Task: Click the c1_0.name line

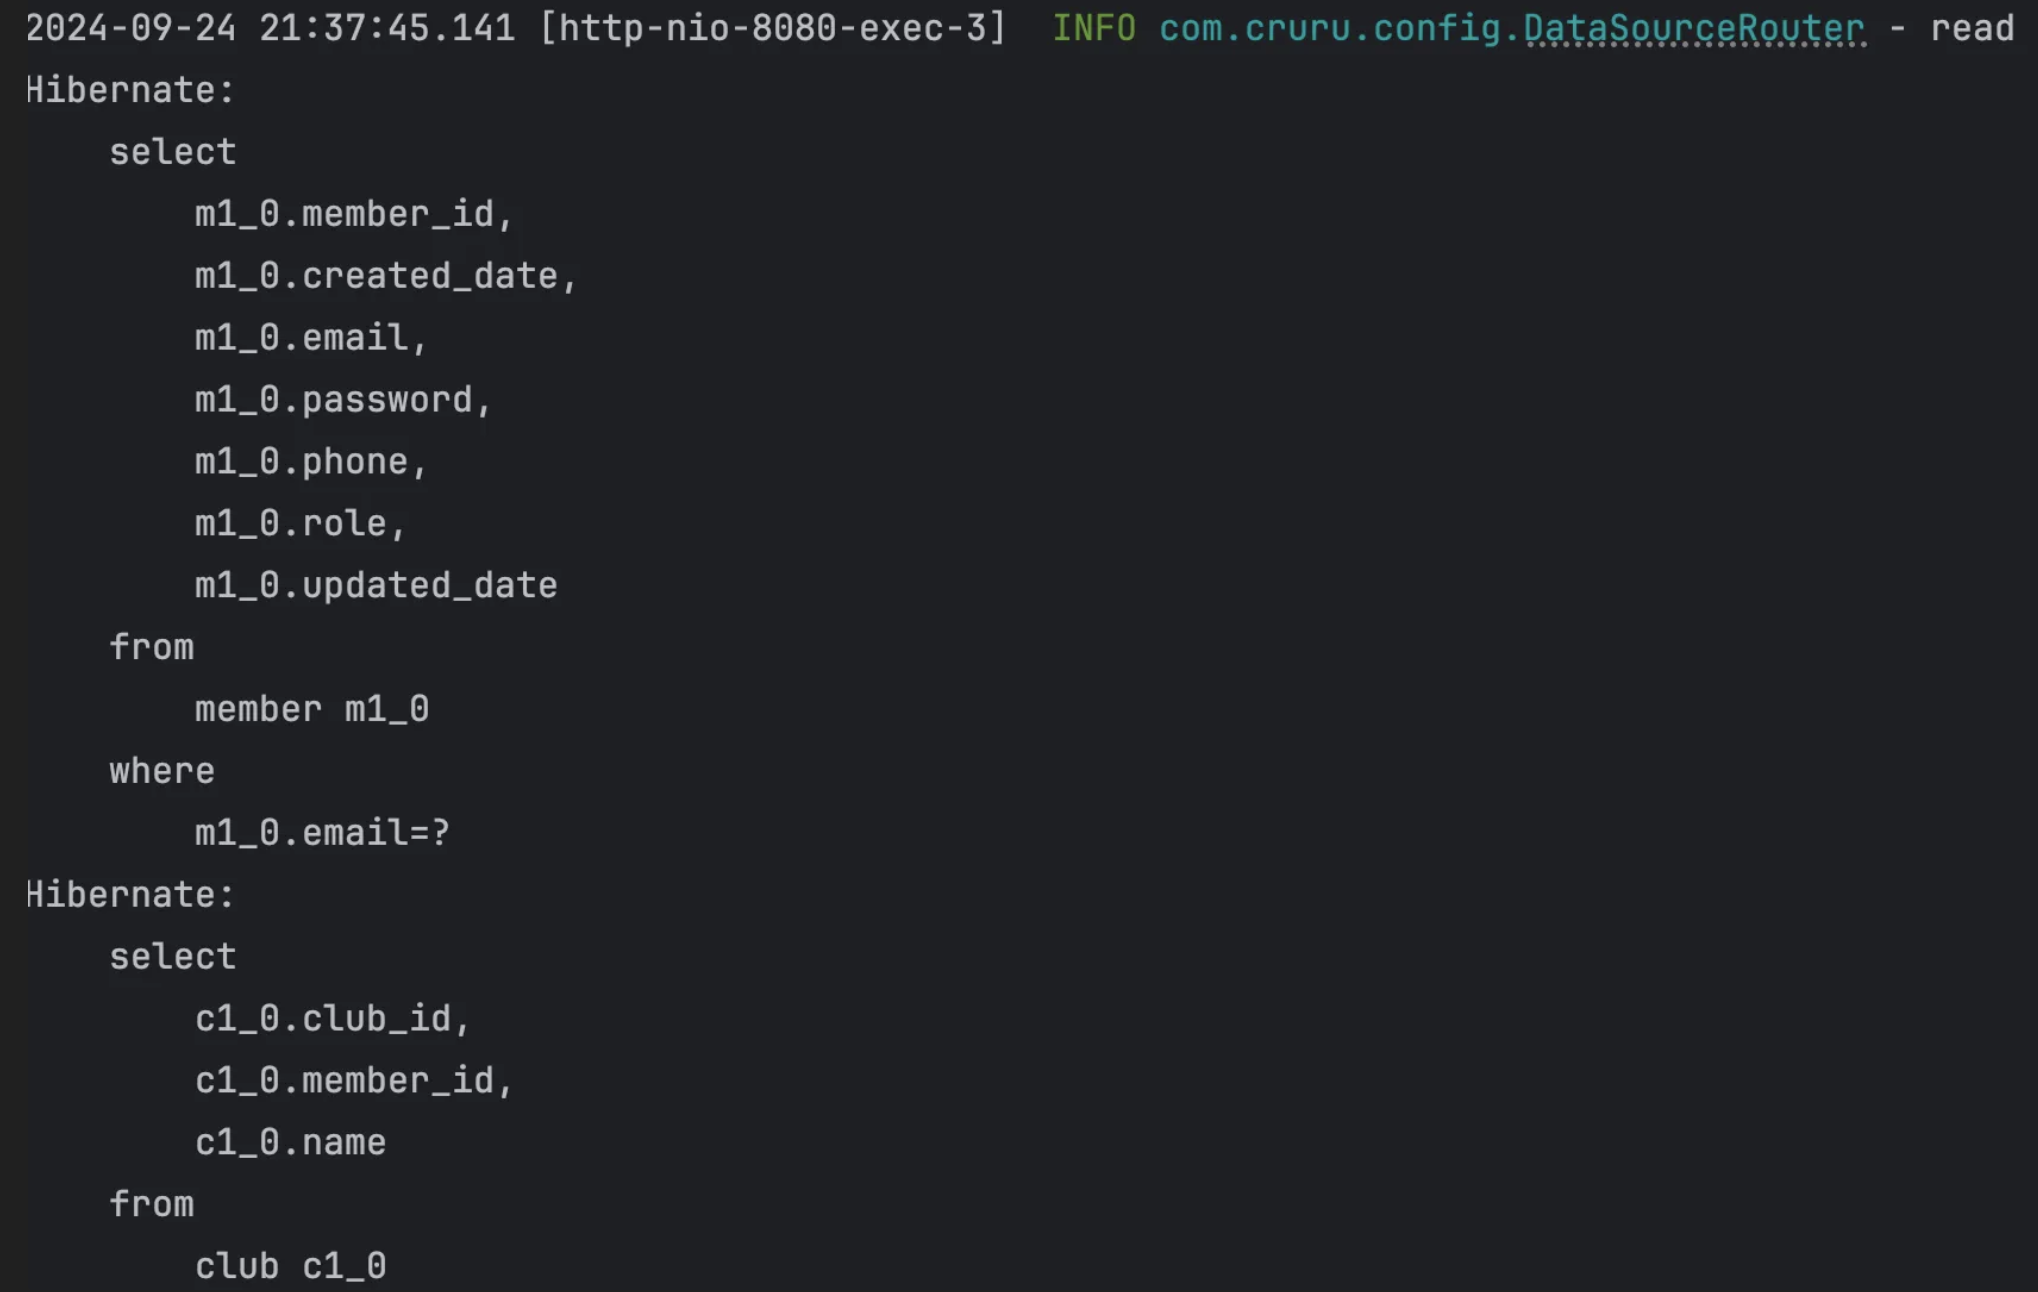Action: coord(290,1143)
